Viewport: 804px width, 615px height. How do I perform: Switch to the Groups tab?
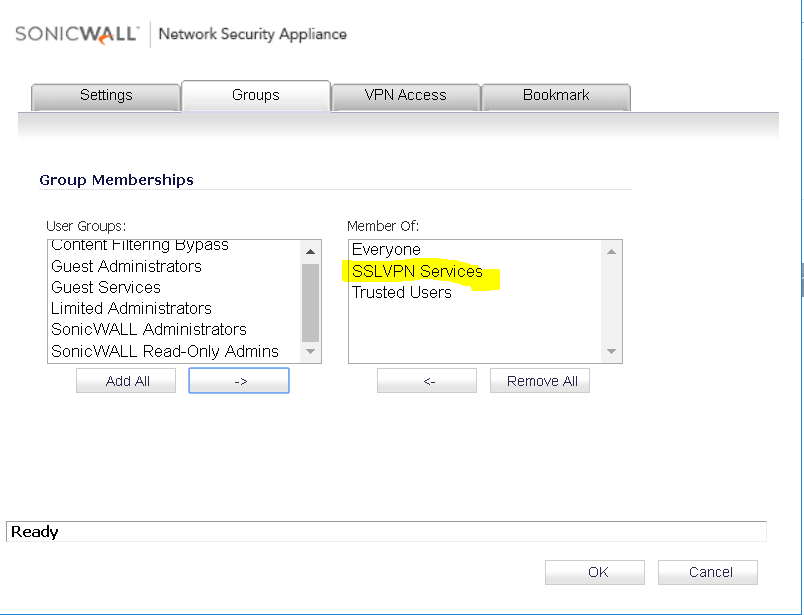[x=256, y=95]
